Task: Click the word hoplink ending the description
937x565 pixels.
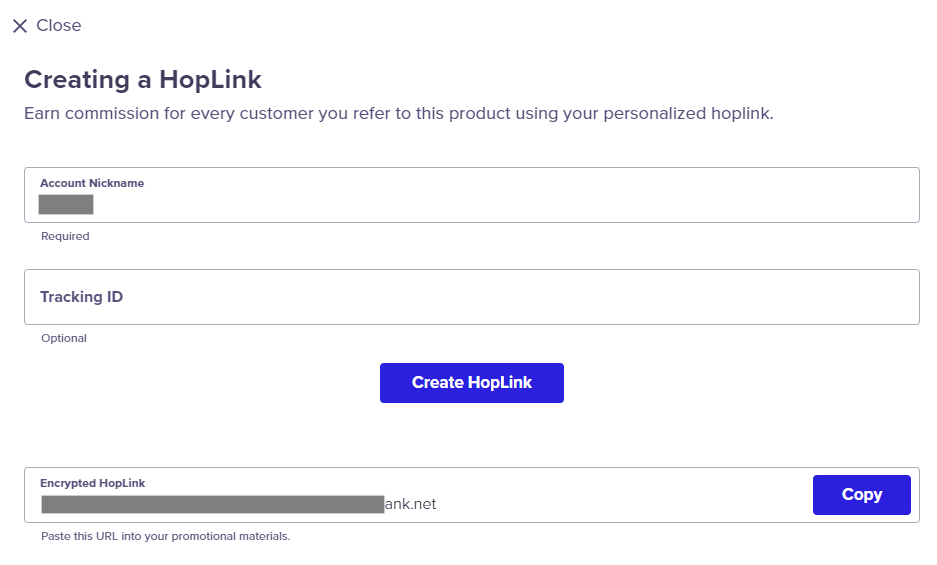Action: click(x=742, y=114)
